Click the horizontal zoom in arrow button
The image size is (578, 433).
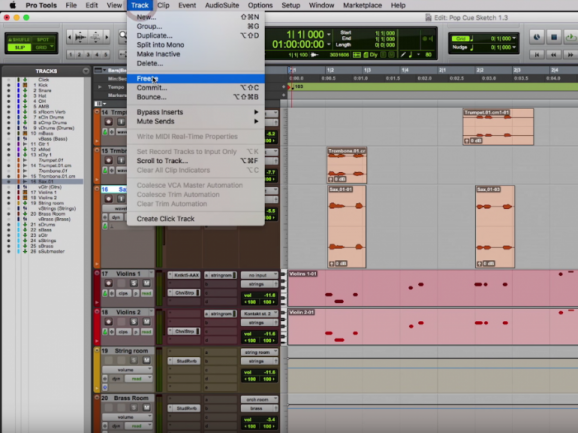[x=107, y=37]
